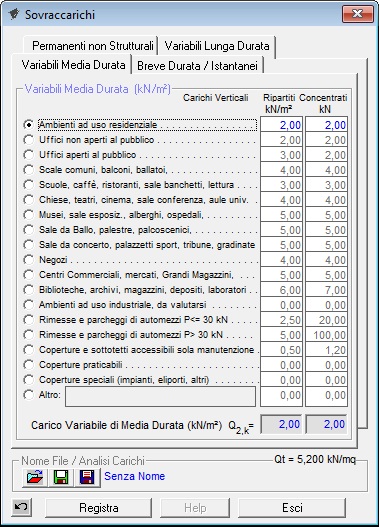The height and width of the screenshot is (527, 379).
Task: Click Ripartiti value for Negozi row
Action: point(282,260)
